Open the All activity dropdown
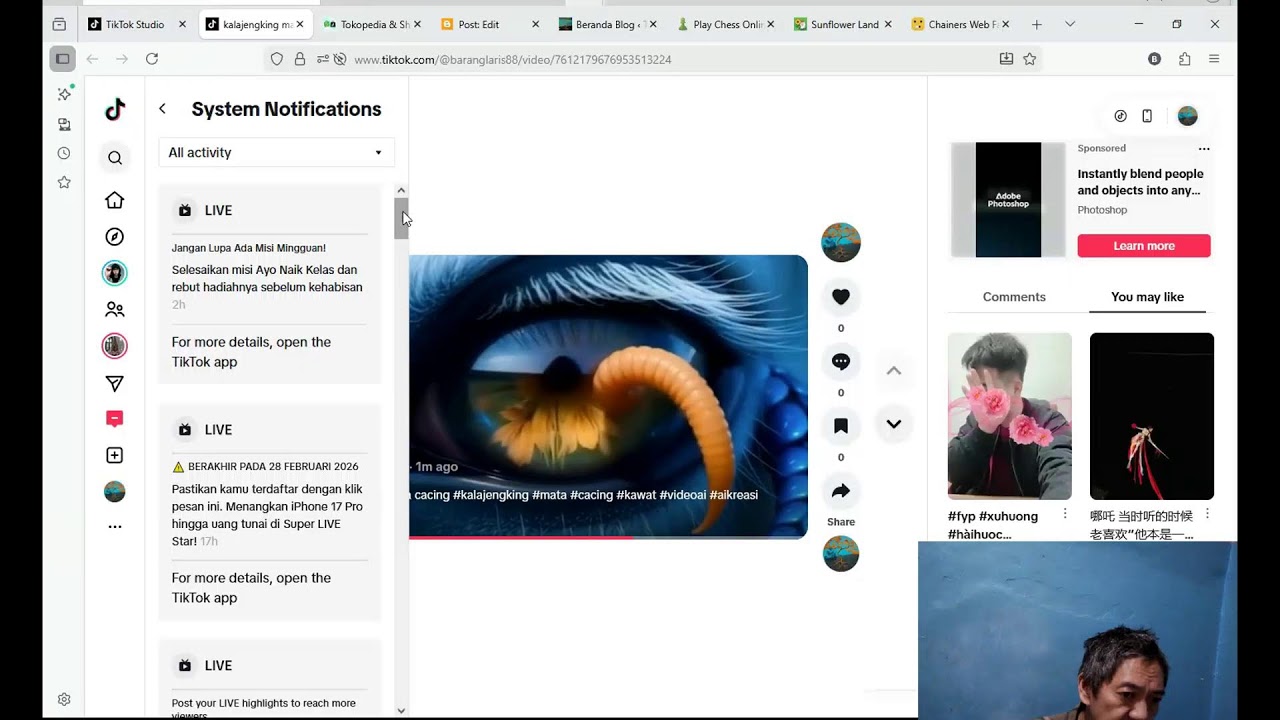The width and height of the screenshot is (1280, 720). [x=276, y=152]
